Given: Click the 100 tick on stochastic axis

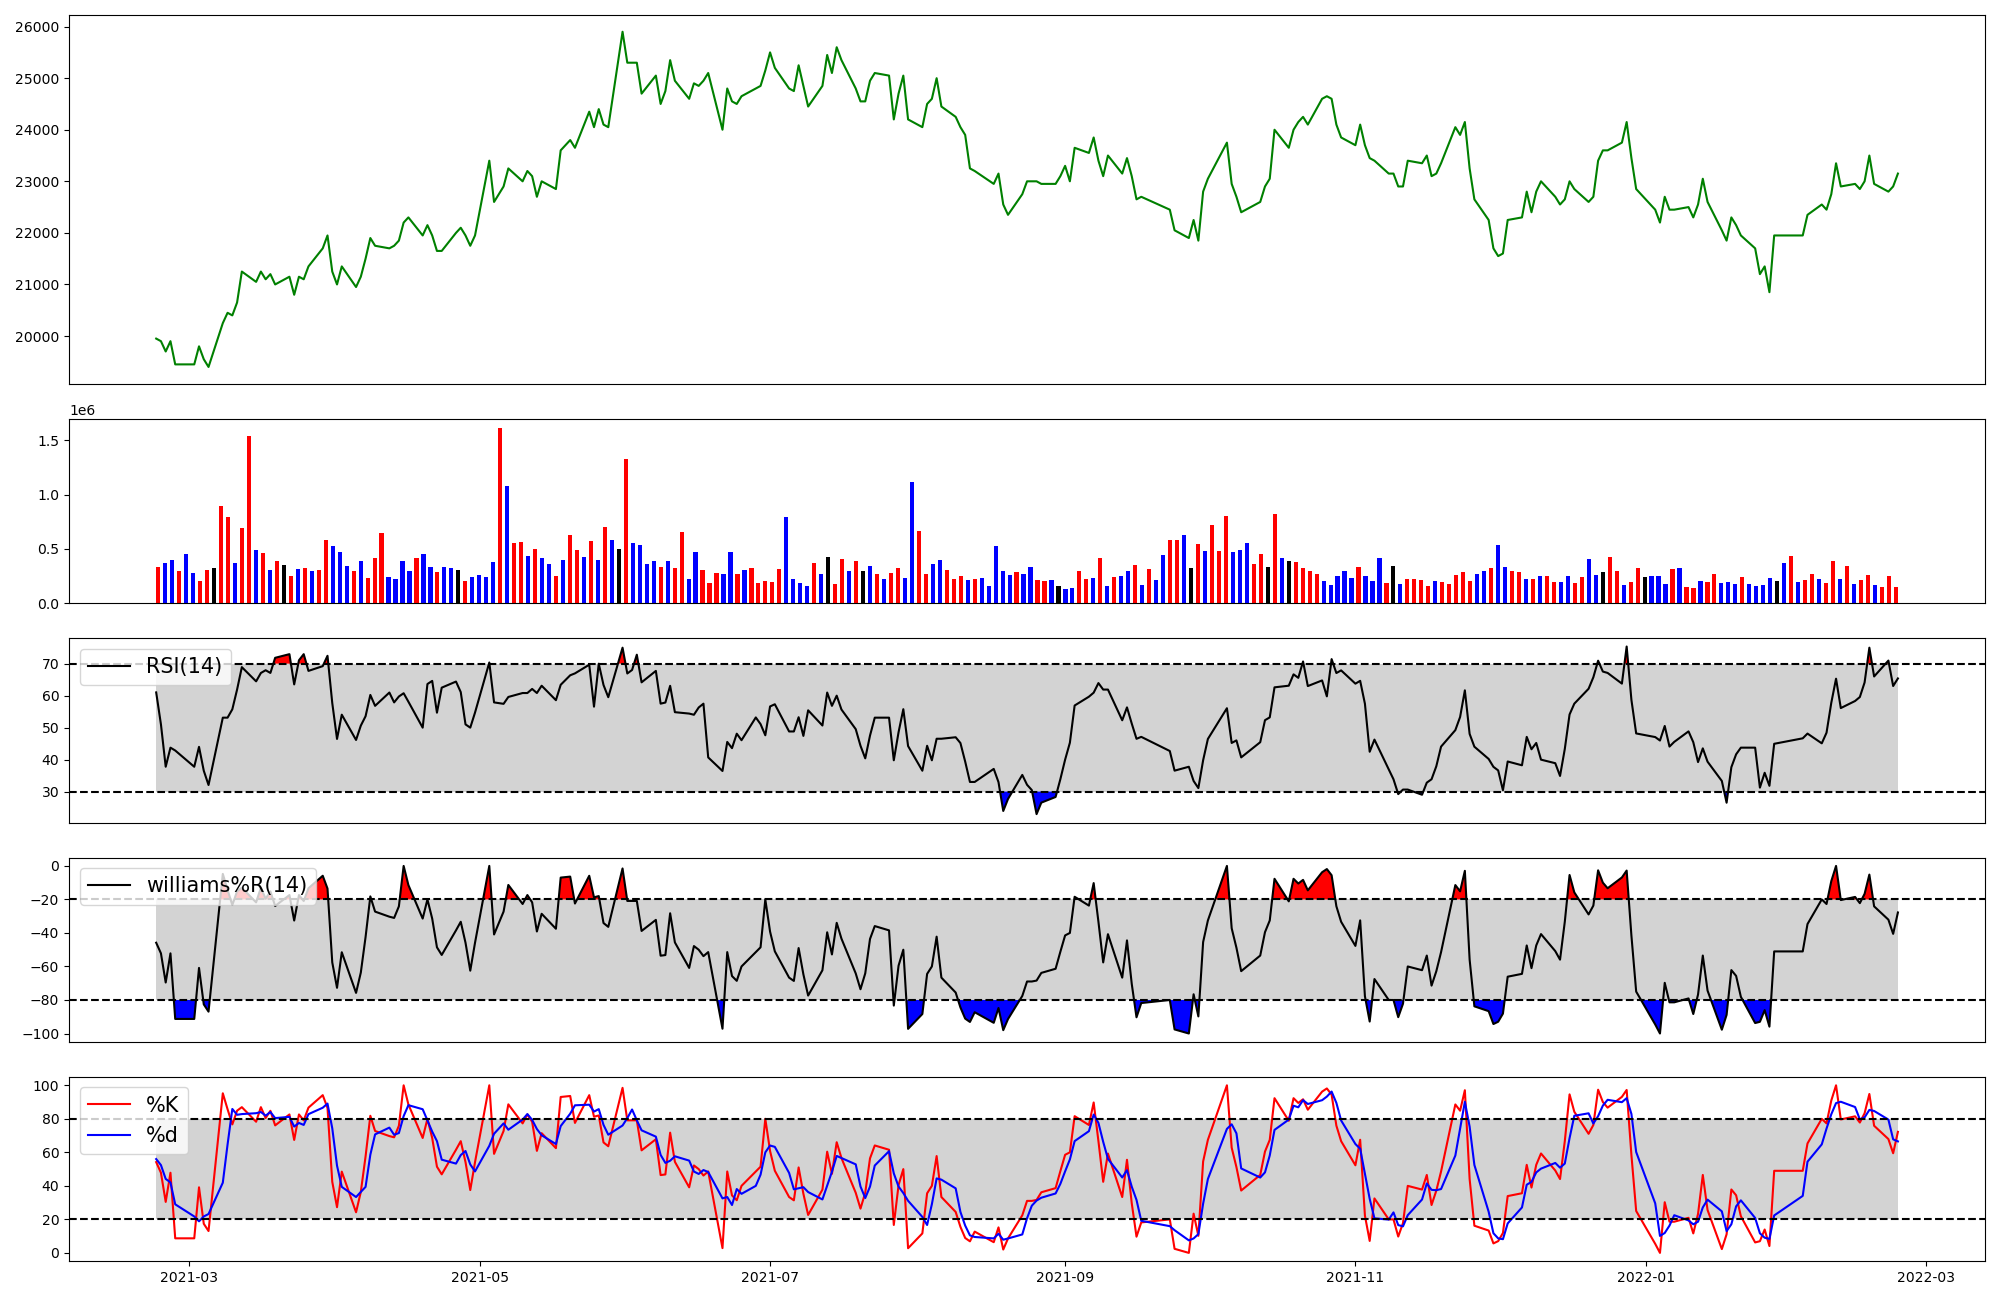Looking at the screenshot, I should tap(45, 1086).
